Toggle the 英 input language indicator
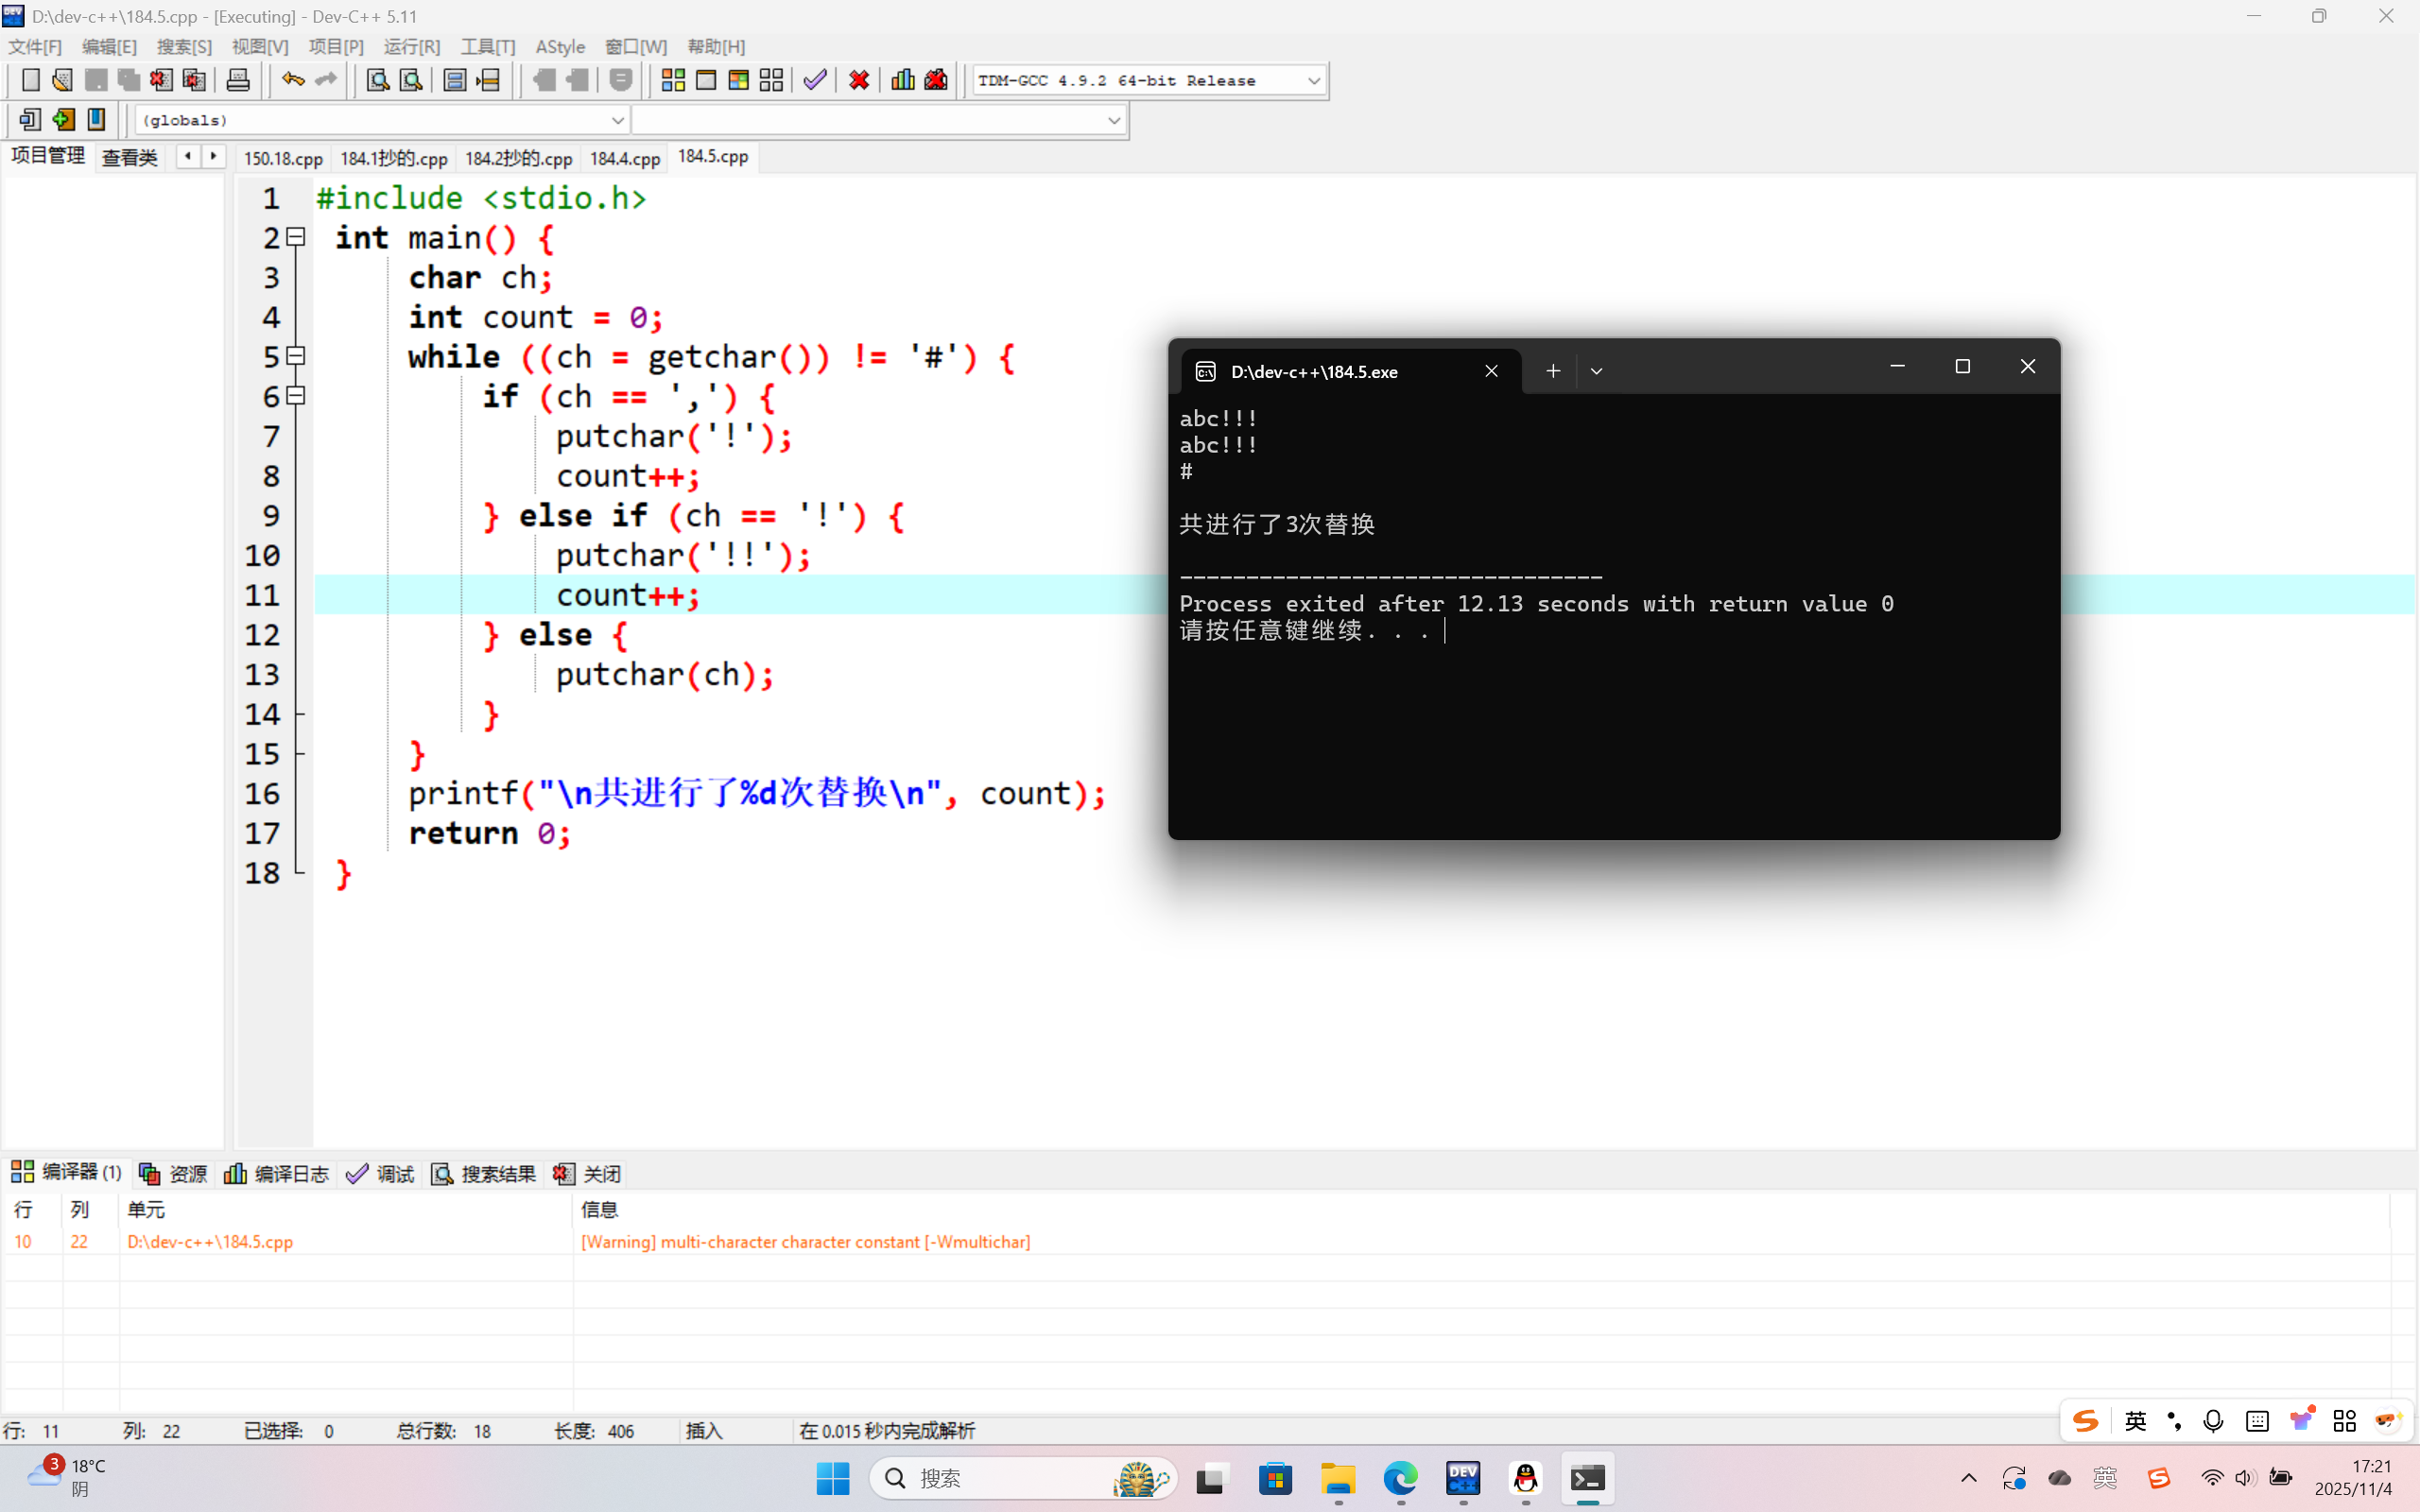Screen dimensions: 2420x1512 tap(2135, 1421)
